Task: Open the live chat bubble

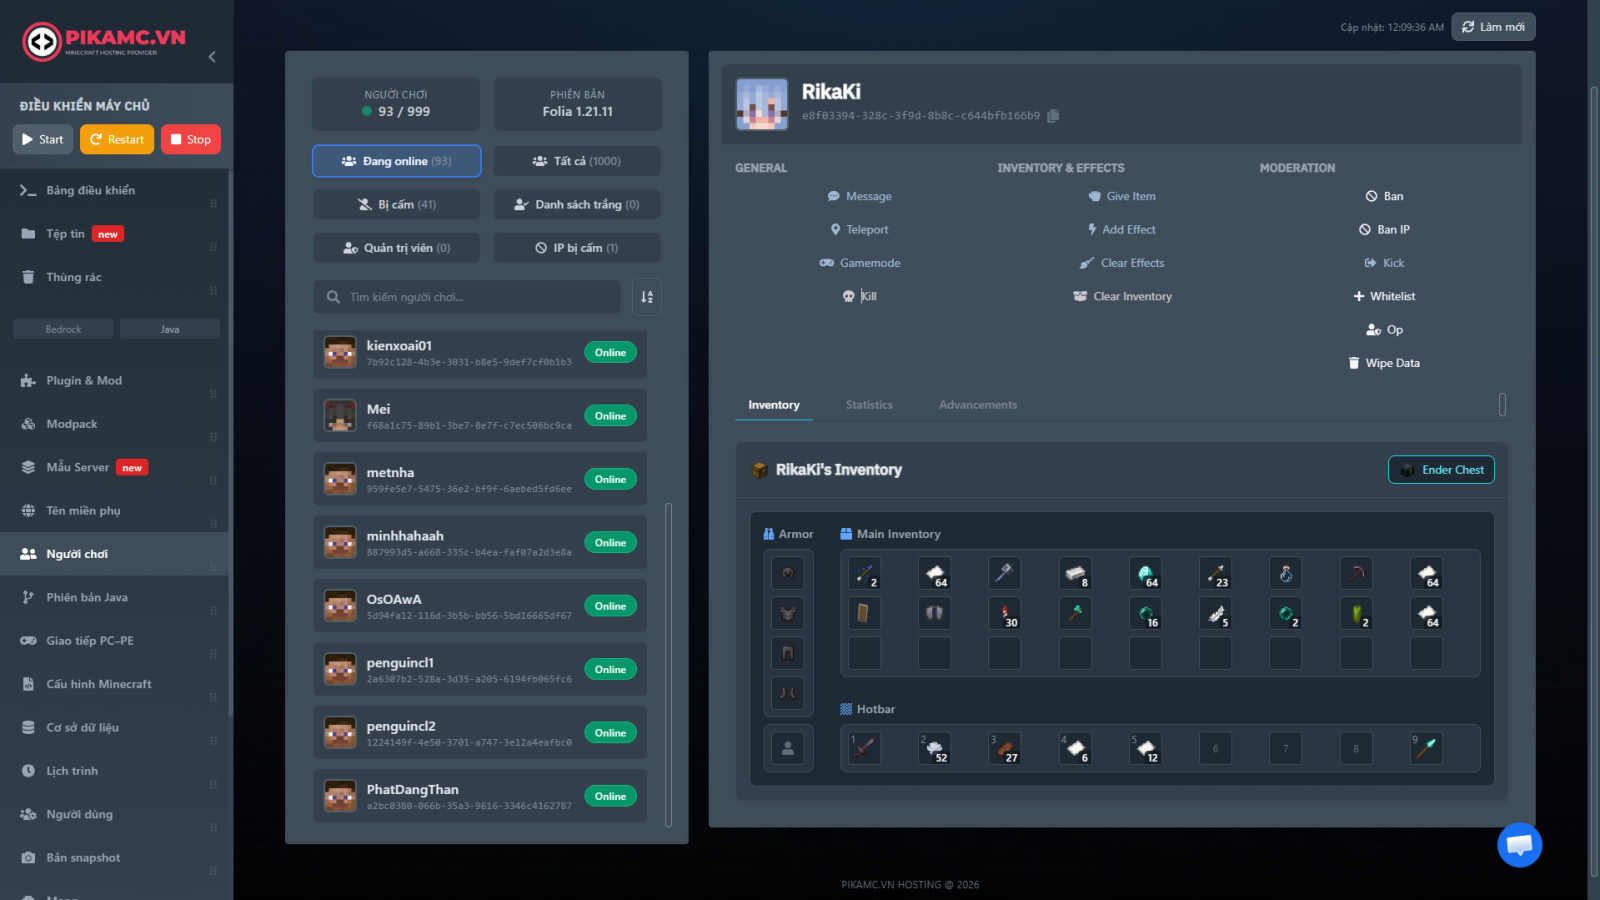Action: click(1519, 845)
